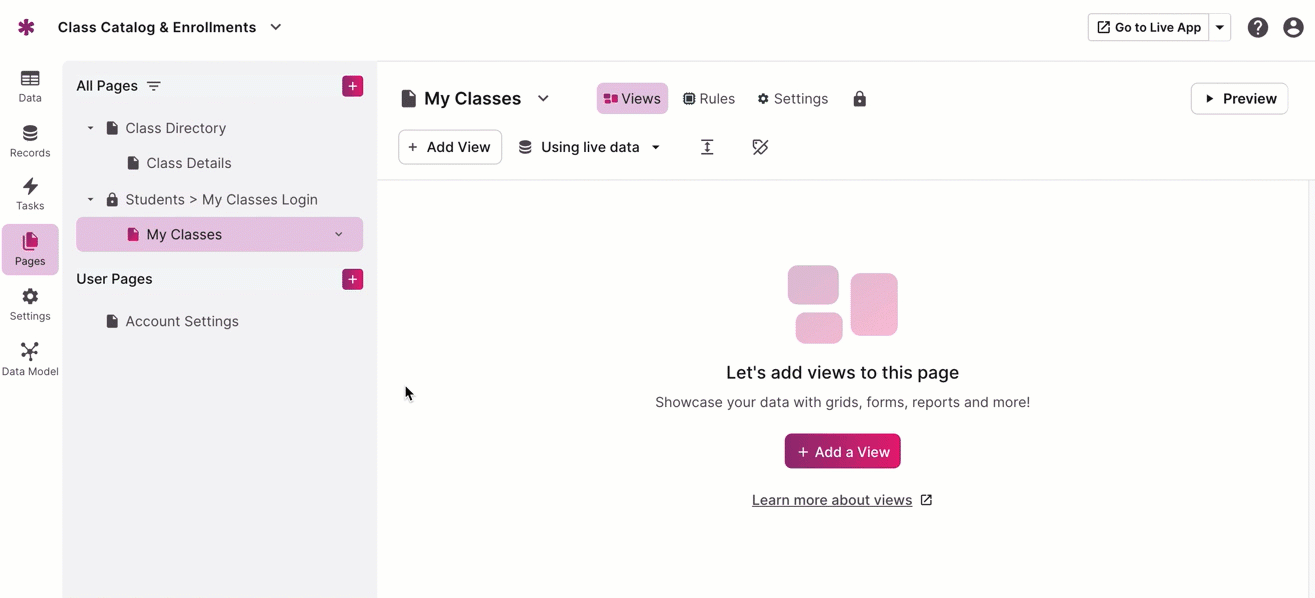Go to Tasks in left sidebar
This screenshot has width=1315, height=598.
[x=30, y=194]
